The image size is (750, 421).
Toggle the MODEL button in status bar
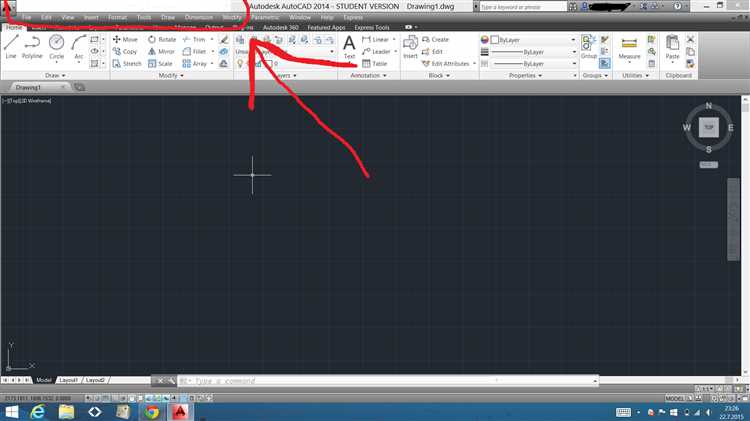tap(675, 398)
